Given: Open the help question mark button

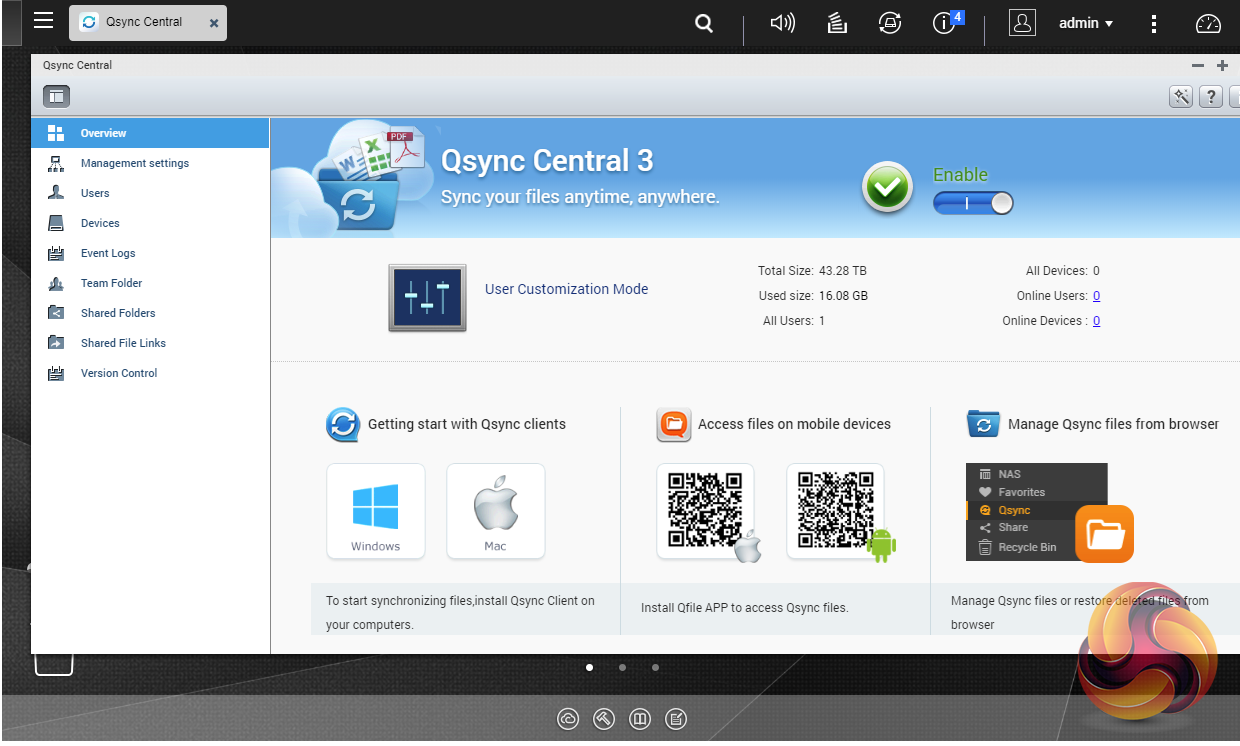Looking at the screenshot, I should click(x=1211, y=96).
